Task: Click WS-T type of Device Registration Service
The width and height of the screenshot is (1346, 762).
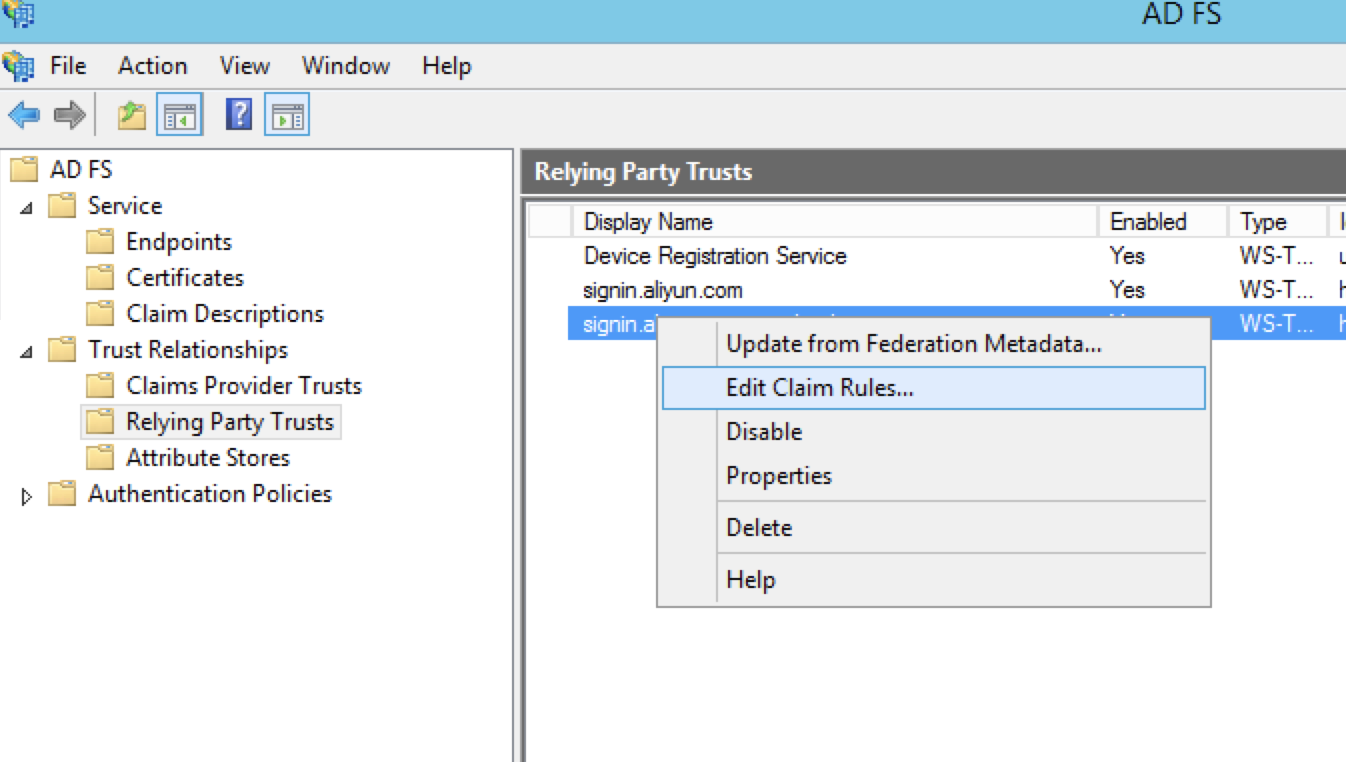Action: point(1276,256)
